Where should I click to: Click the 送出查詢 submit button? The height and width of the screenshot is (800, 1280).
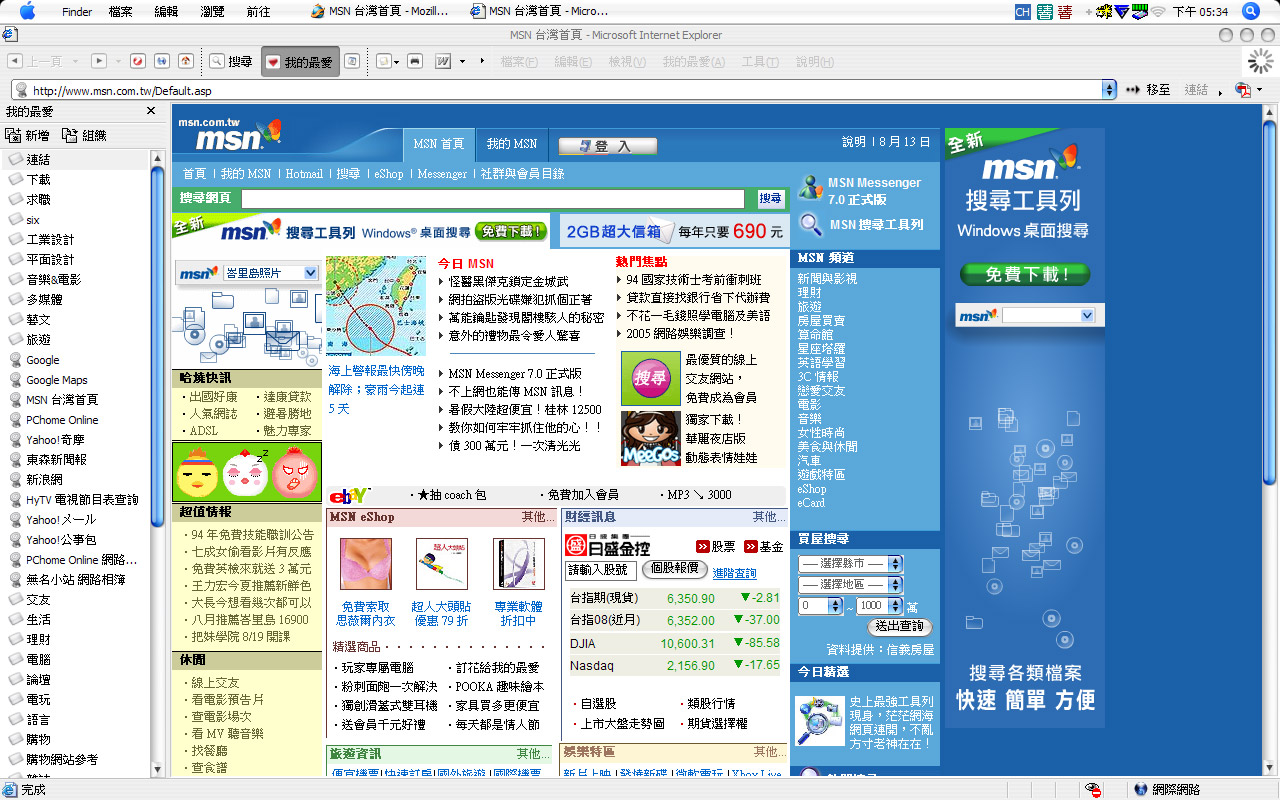point(899,627)
